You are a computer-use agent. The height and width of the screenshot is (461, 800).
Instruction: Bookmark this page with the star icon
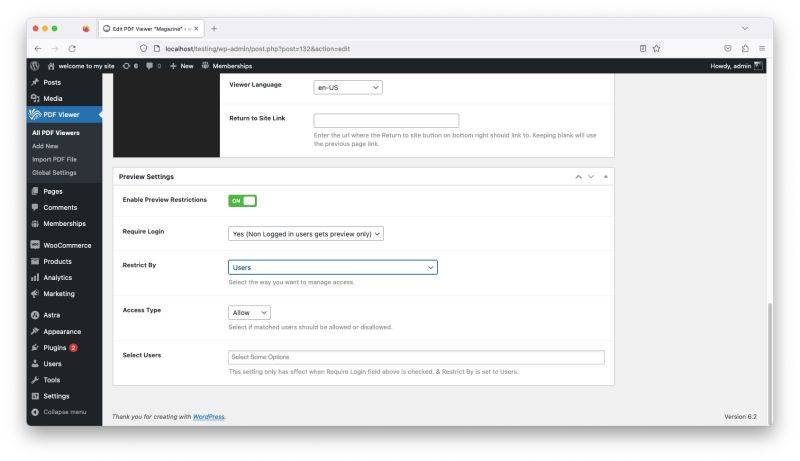click(656, 48)
